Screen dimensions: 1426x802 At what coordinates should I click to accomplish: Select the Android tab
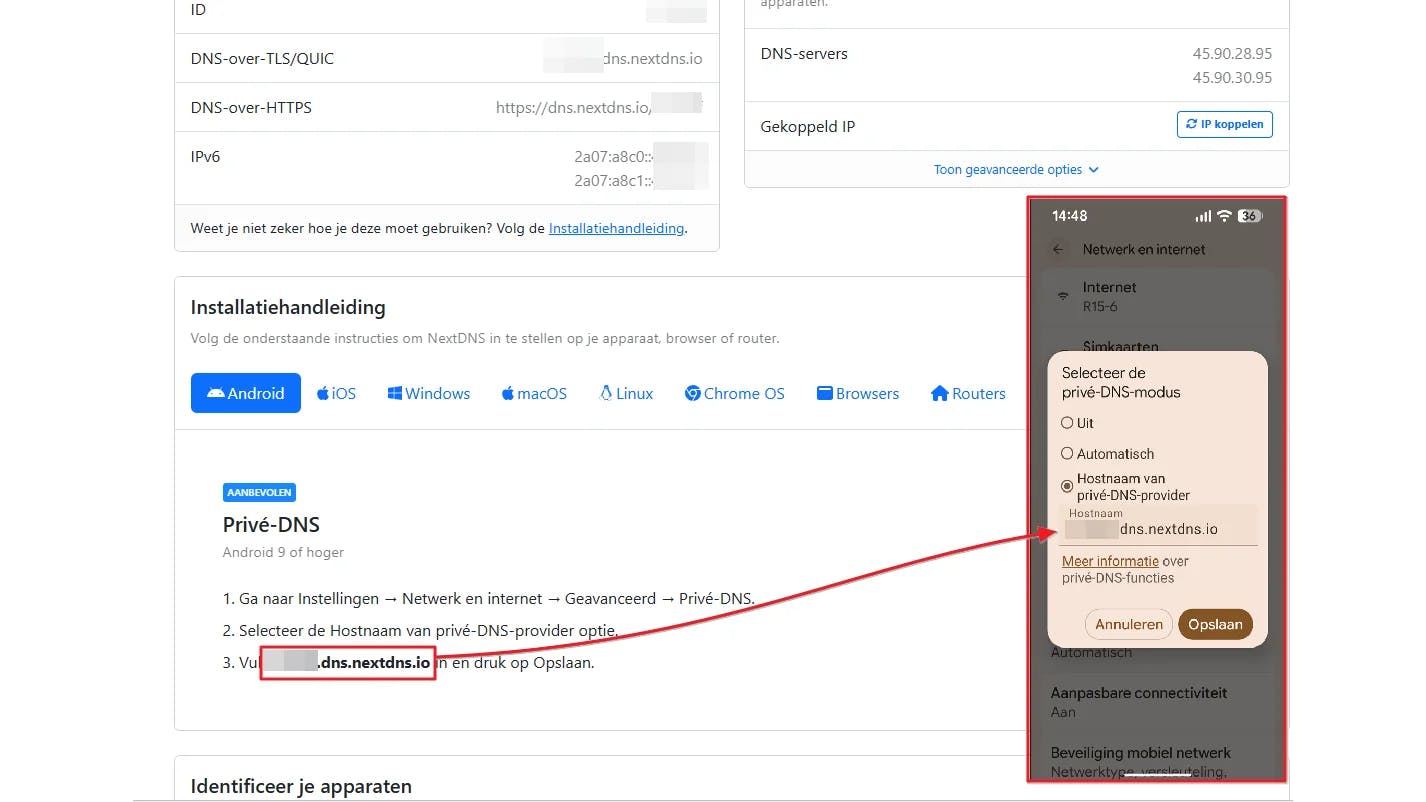pyautogui.click(x=246, y=393)
